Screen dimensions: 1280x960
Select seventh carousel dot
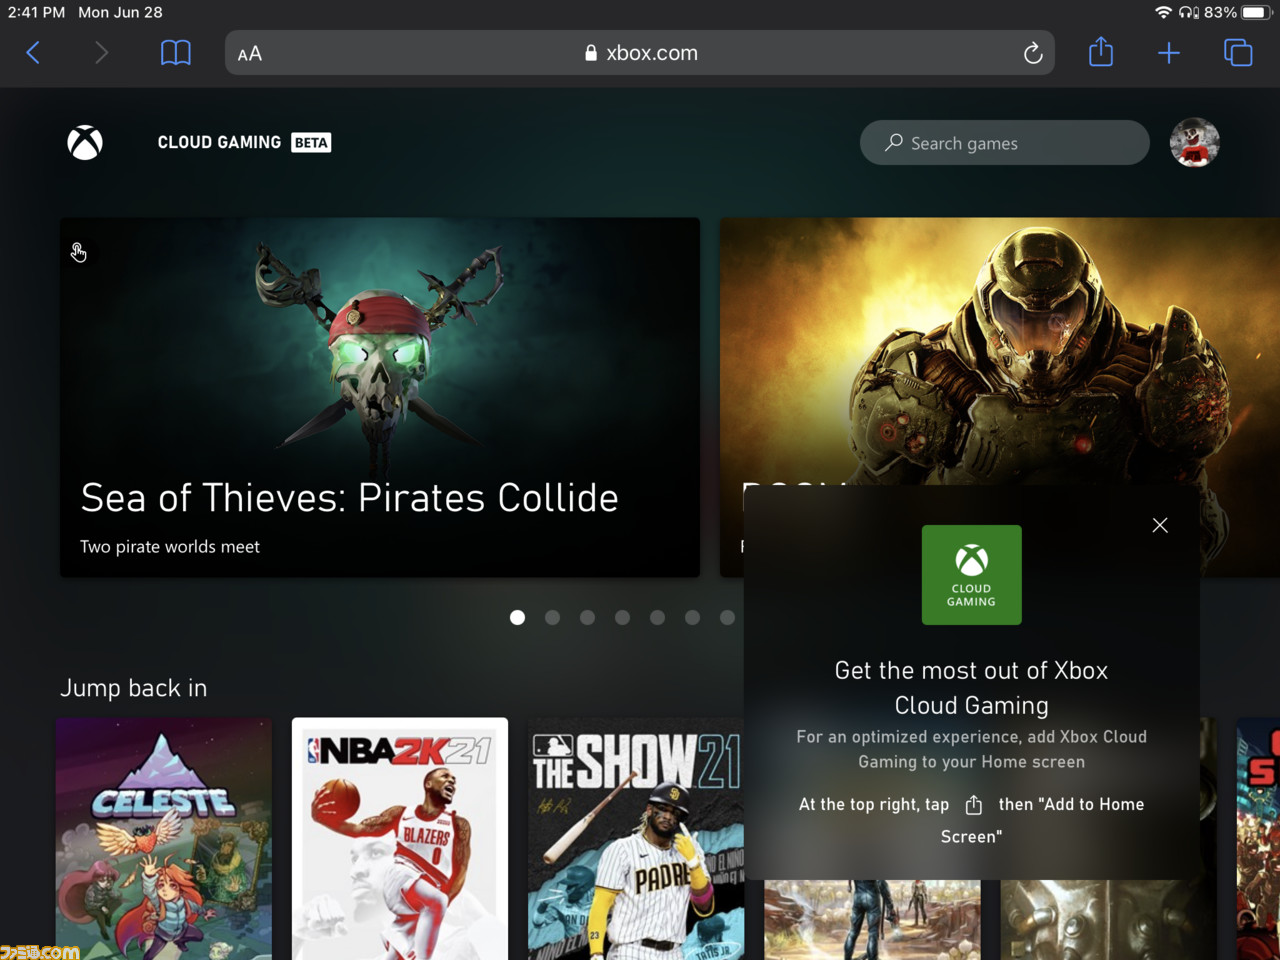tap(727, 617)
